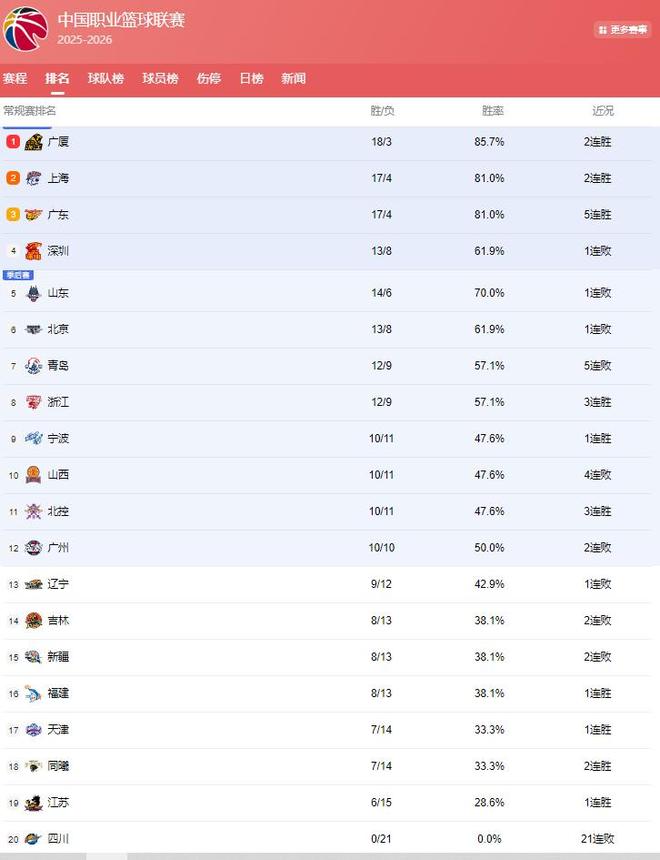Click the 上海 team logo
The image size is (660, 860).
point(34,178)
